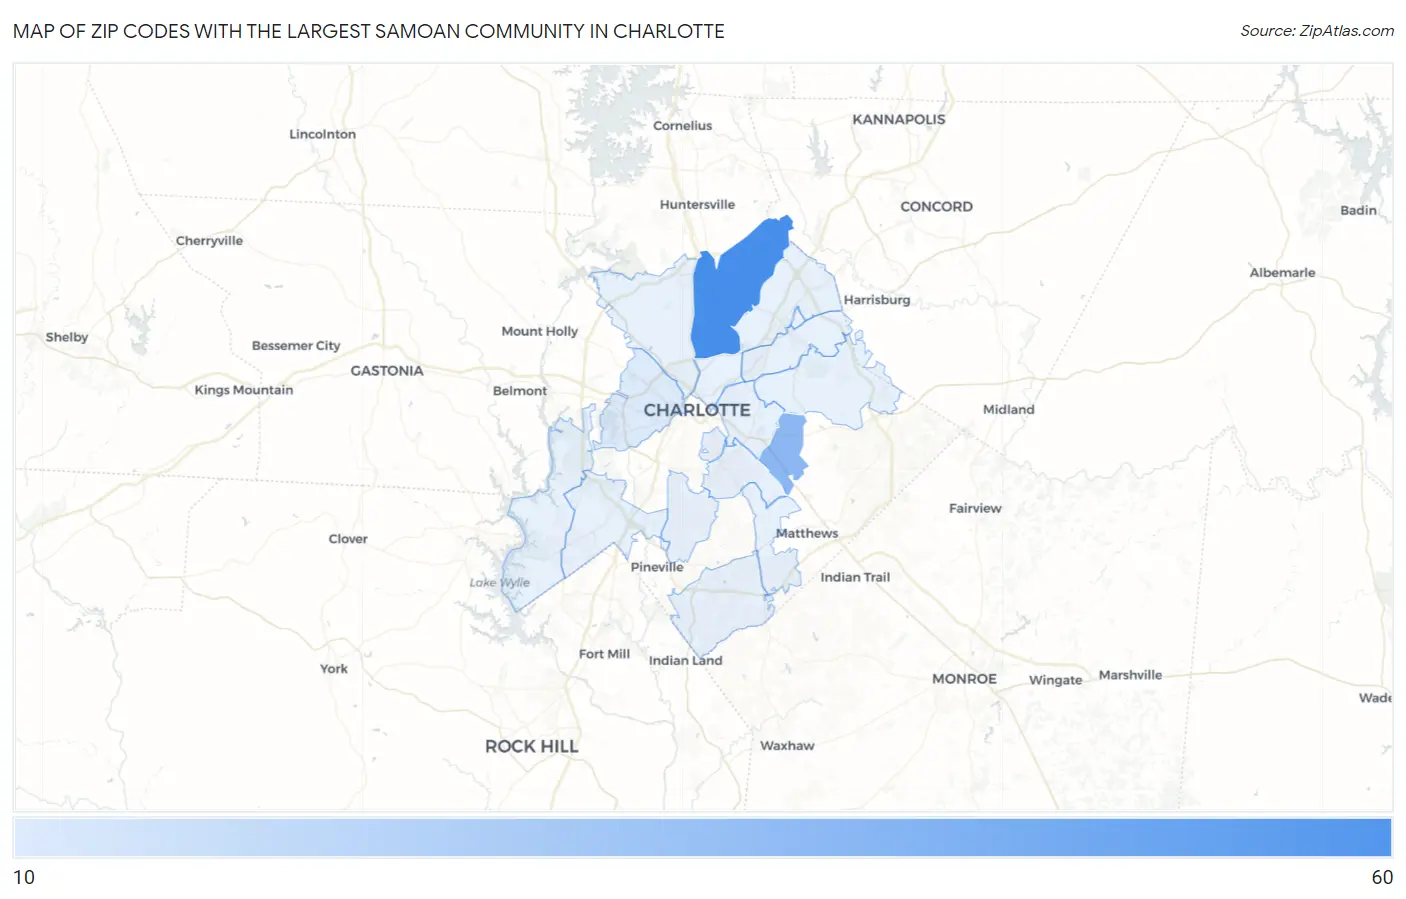The image size is (1406, 899).
Task: Click the Fort Mill label
Action: click(604, 654)
